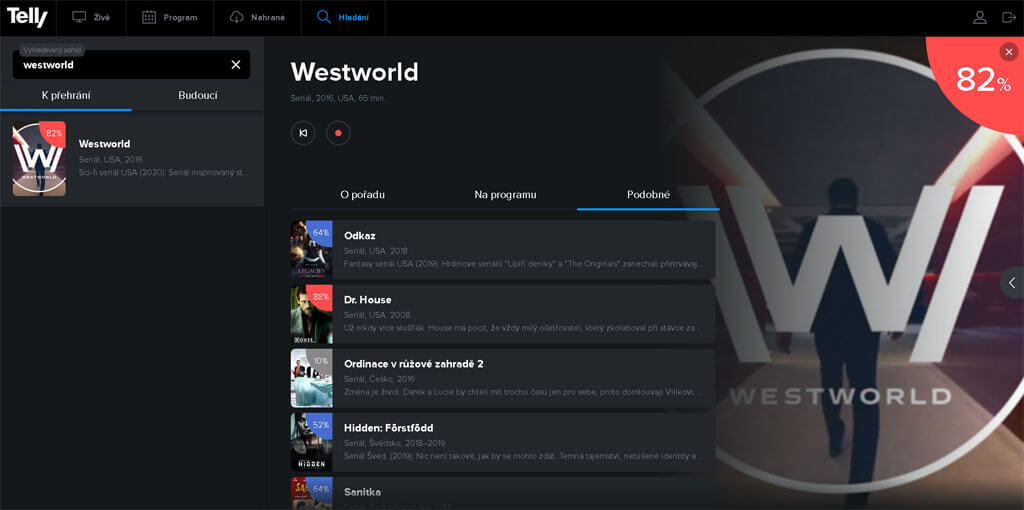
Task: Switch to the K přehrání tab
Action: pos(66,96)
